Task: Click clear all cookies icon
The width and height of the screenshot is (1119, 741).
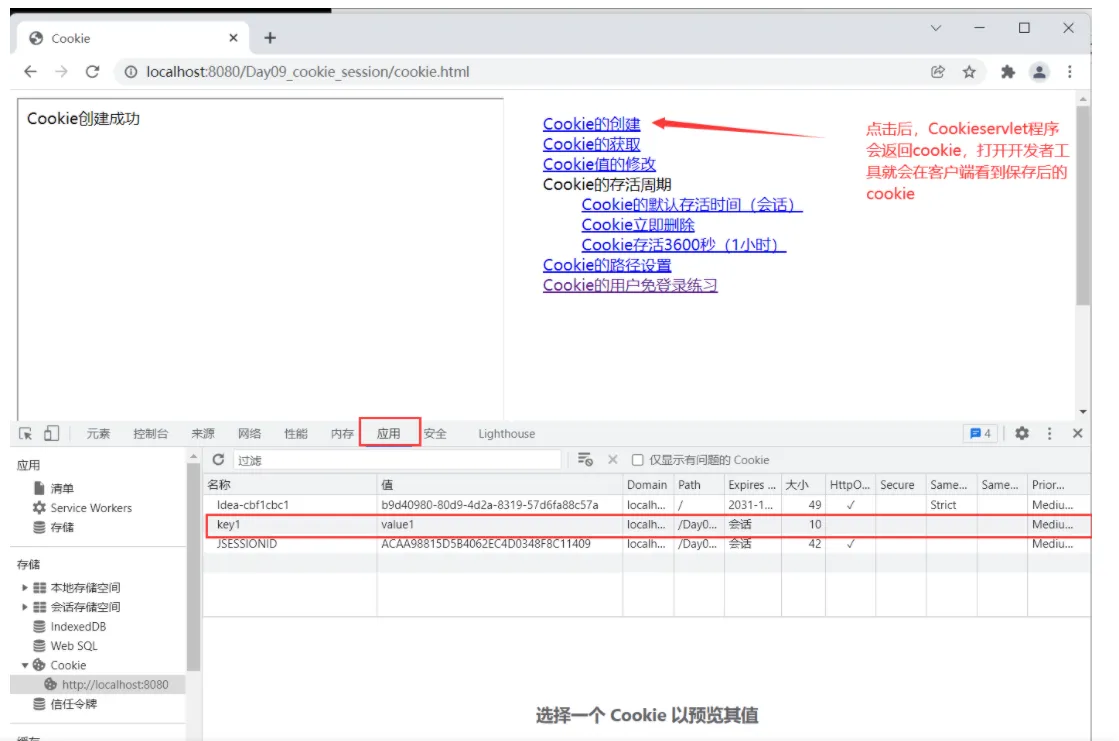Action: pyautogui.click(x=585, y=460)
